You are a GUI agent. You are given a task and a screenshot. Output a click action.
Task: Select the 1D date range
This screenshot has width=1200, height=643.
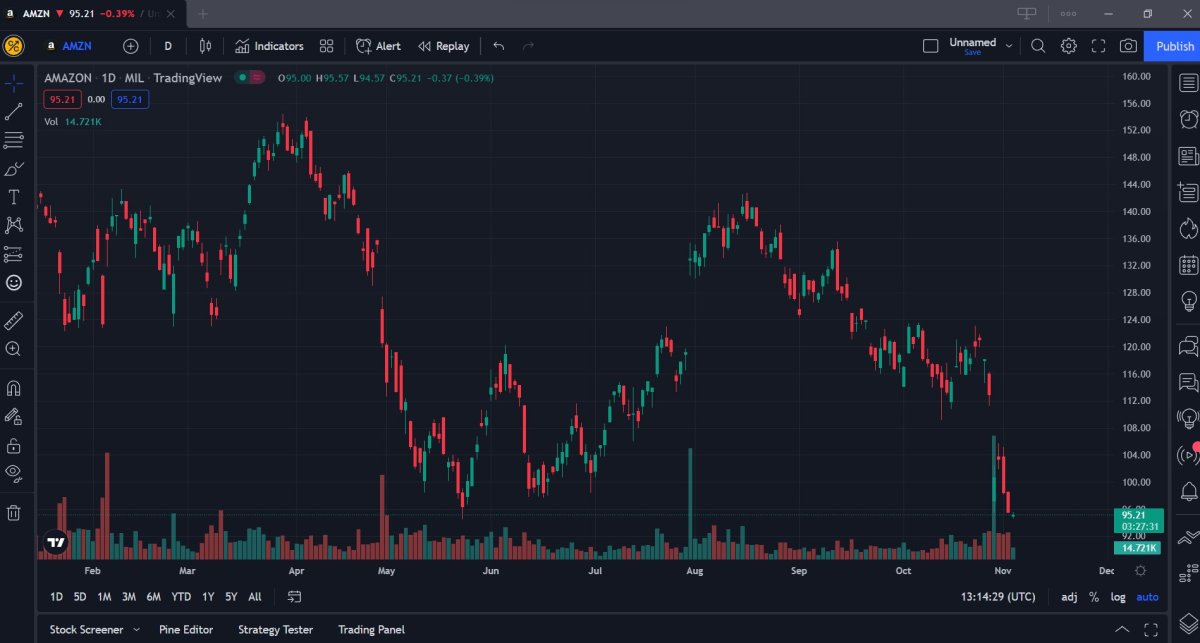56,597
